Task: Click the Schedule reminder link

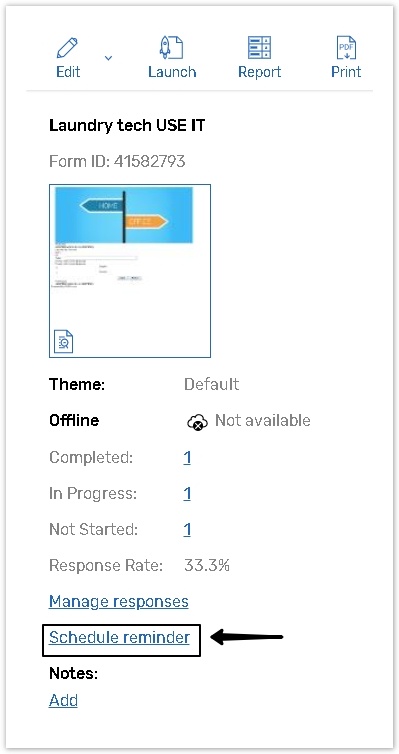Action: click(119, 638)
